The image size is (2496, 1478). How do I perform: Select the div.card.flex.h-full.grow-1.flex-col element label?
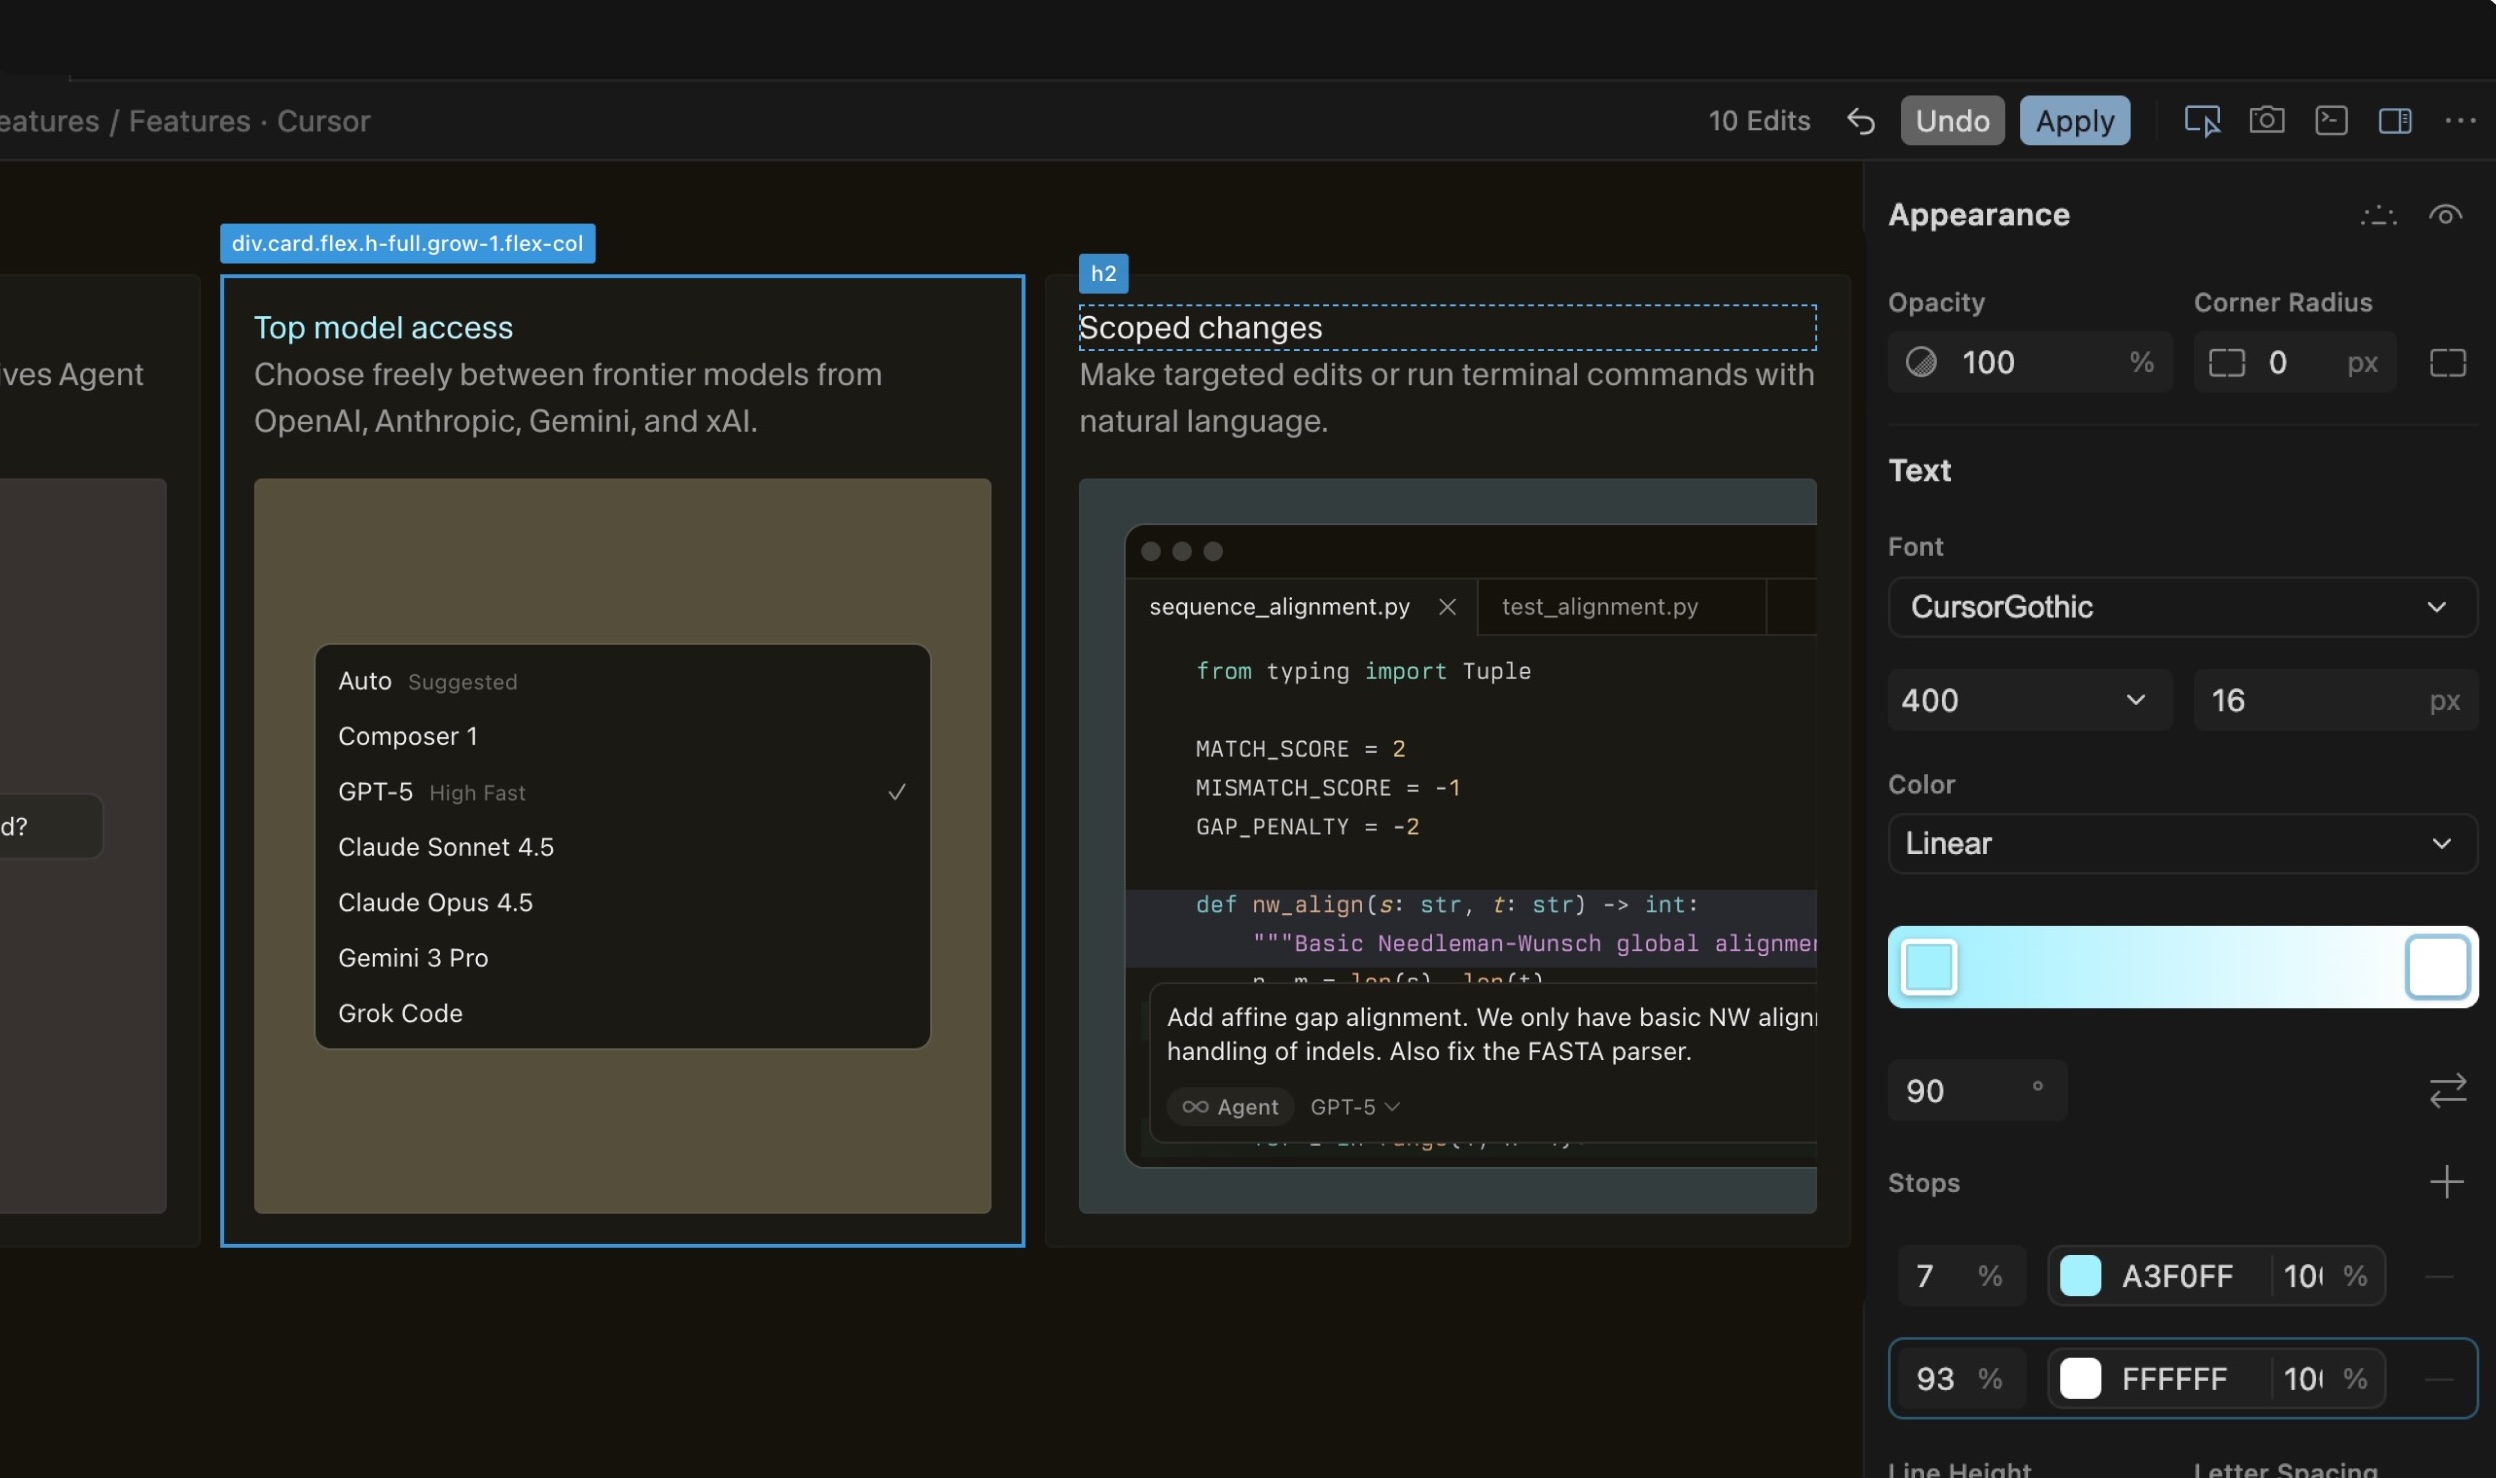pos(408,244)
